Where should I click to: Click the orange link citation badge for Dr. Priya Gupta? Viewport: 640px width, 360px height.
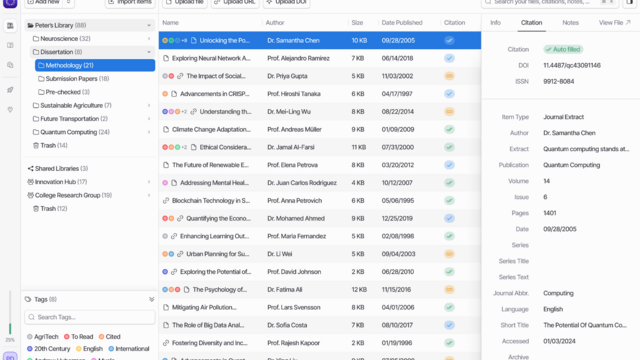pyautogui.click(x=449, y=76)
